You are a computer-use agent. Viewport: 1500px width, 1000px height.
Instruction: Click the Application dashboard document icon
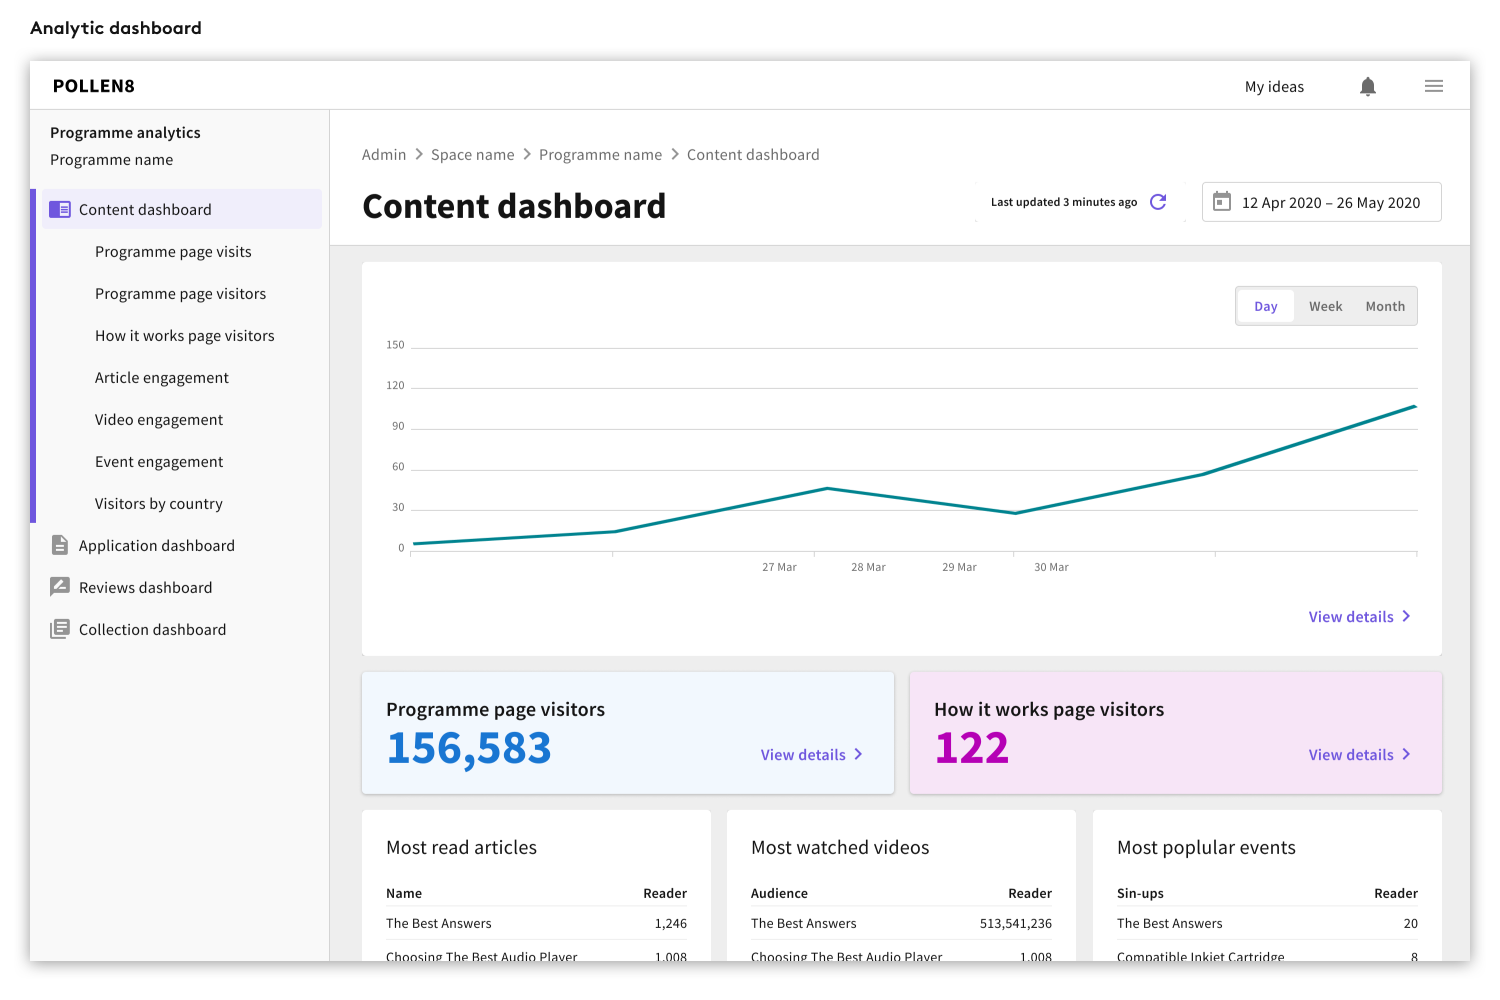(60, 545)
